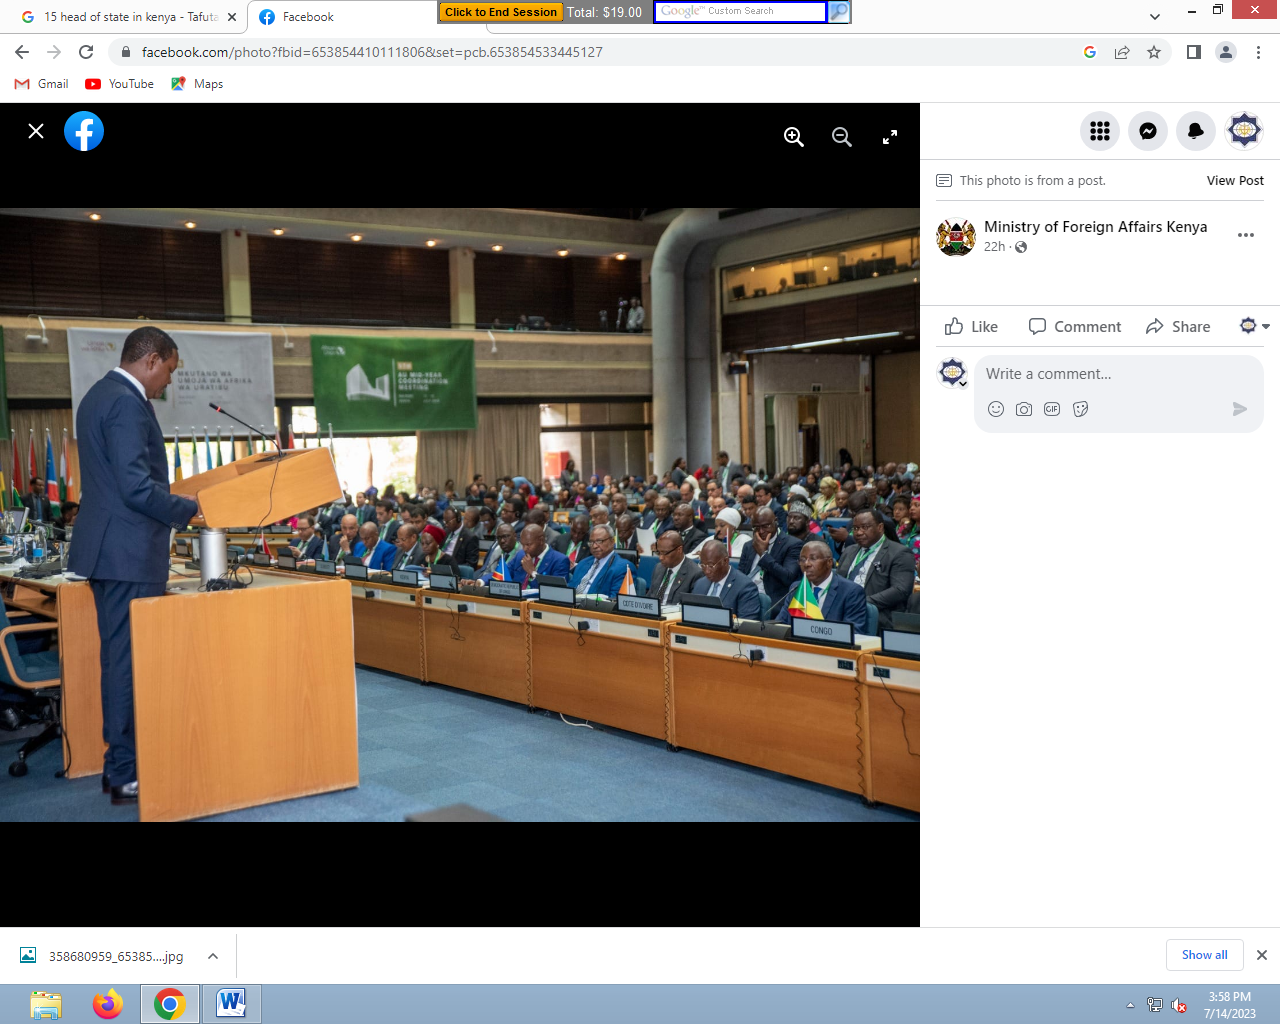The height and width of the screenshot is (1024, 1280).
Task: Switch to the '15 head of state' tab
Action: click(130, 17)
